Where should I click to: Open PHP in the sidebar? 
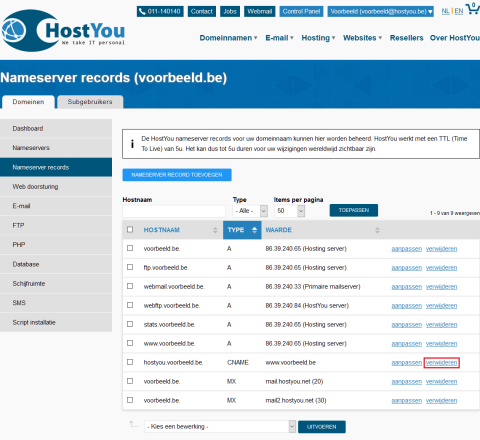point(56,245)
